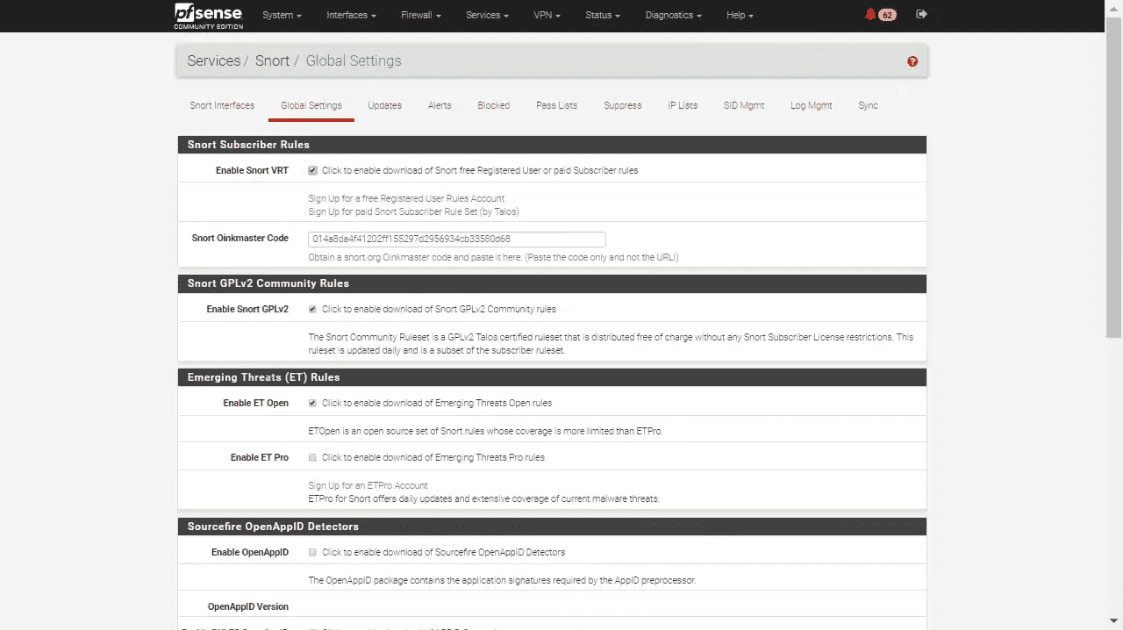
Task: Click the Services breadcrumb link
Action: [213, 61]
